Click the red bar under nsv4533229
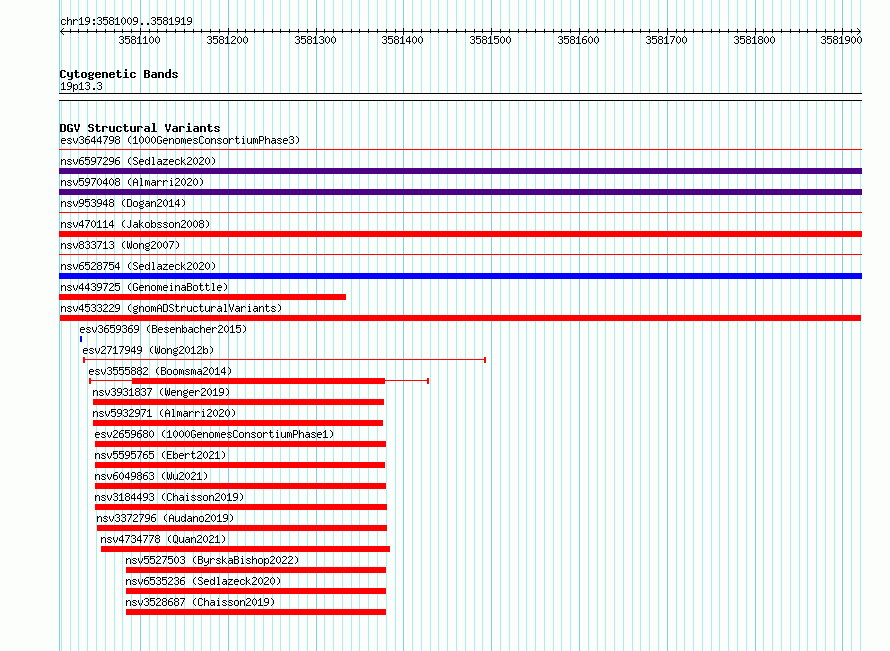890x651 pixels. click(460, 318)
